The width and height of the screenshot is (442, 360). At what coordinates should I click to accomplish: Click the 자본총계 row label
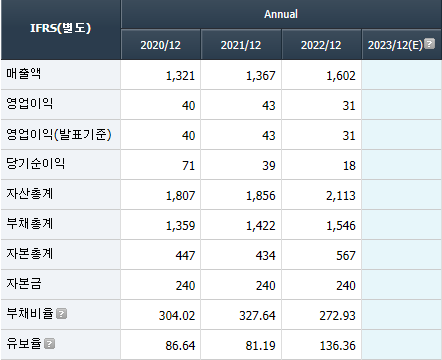tap(29, 253)
